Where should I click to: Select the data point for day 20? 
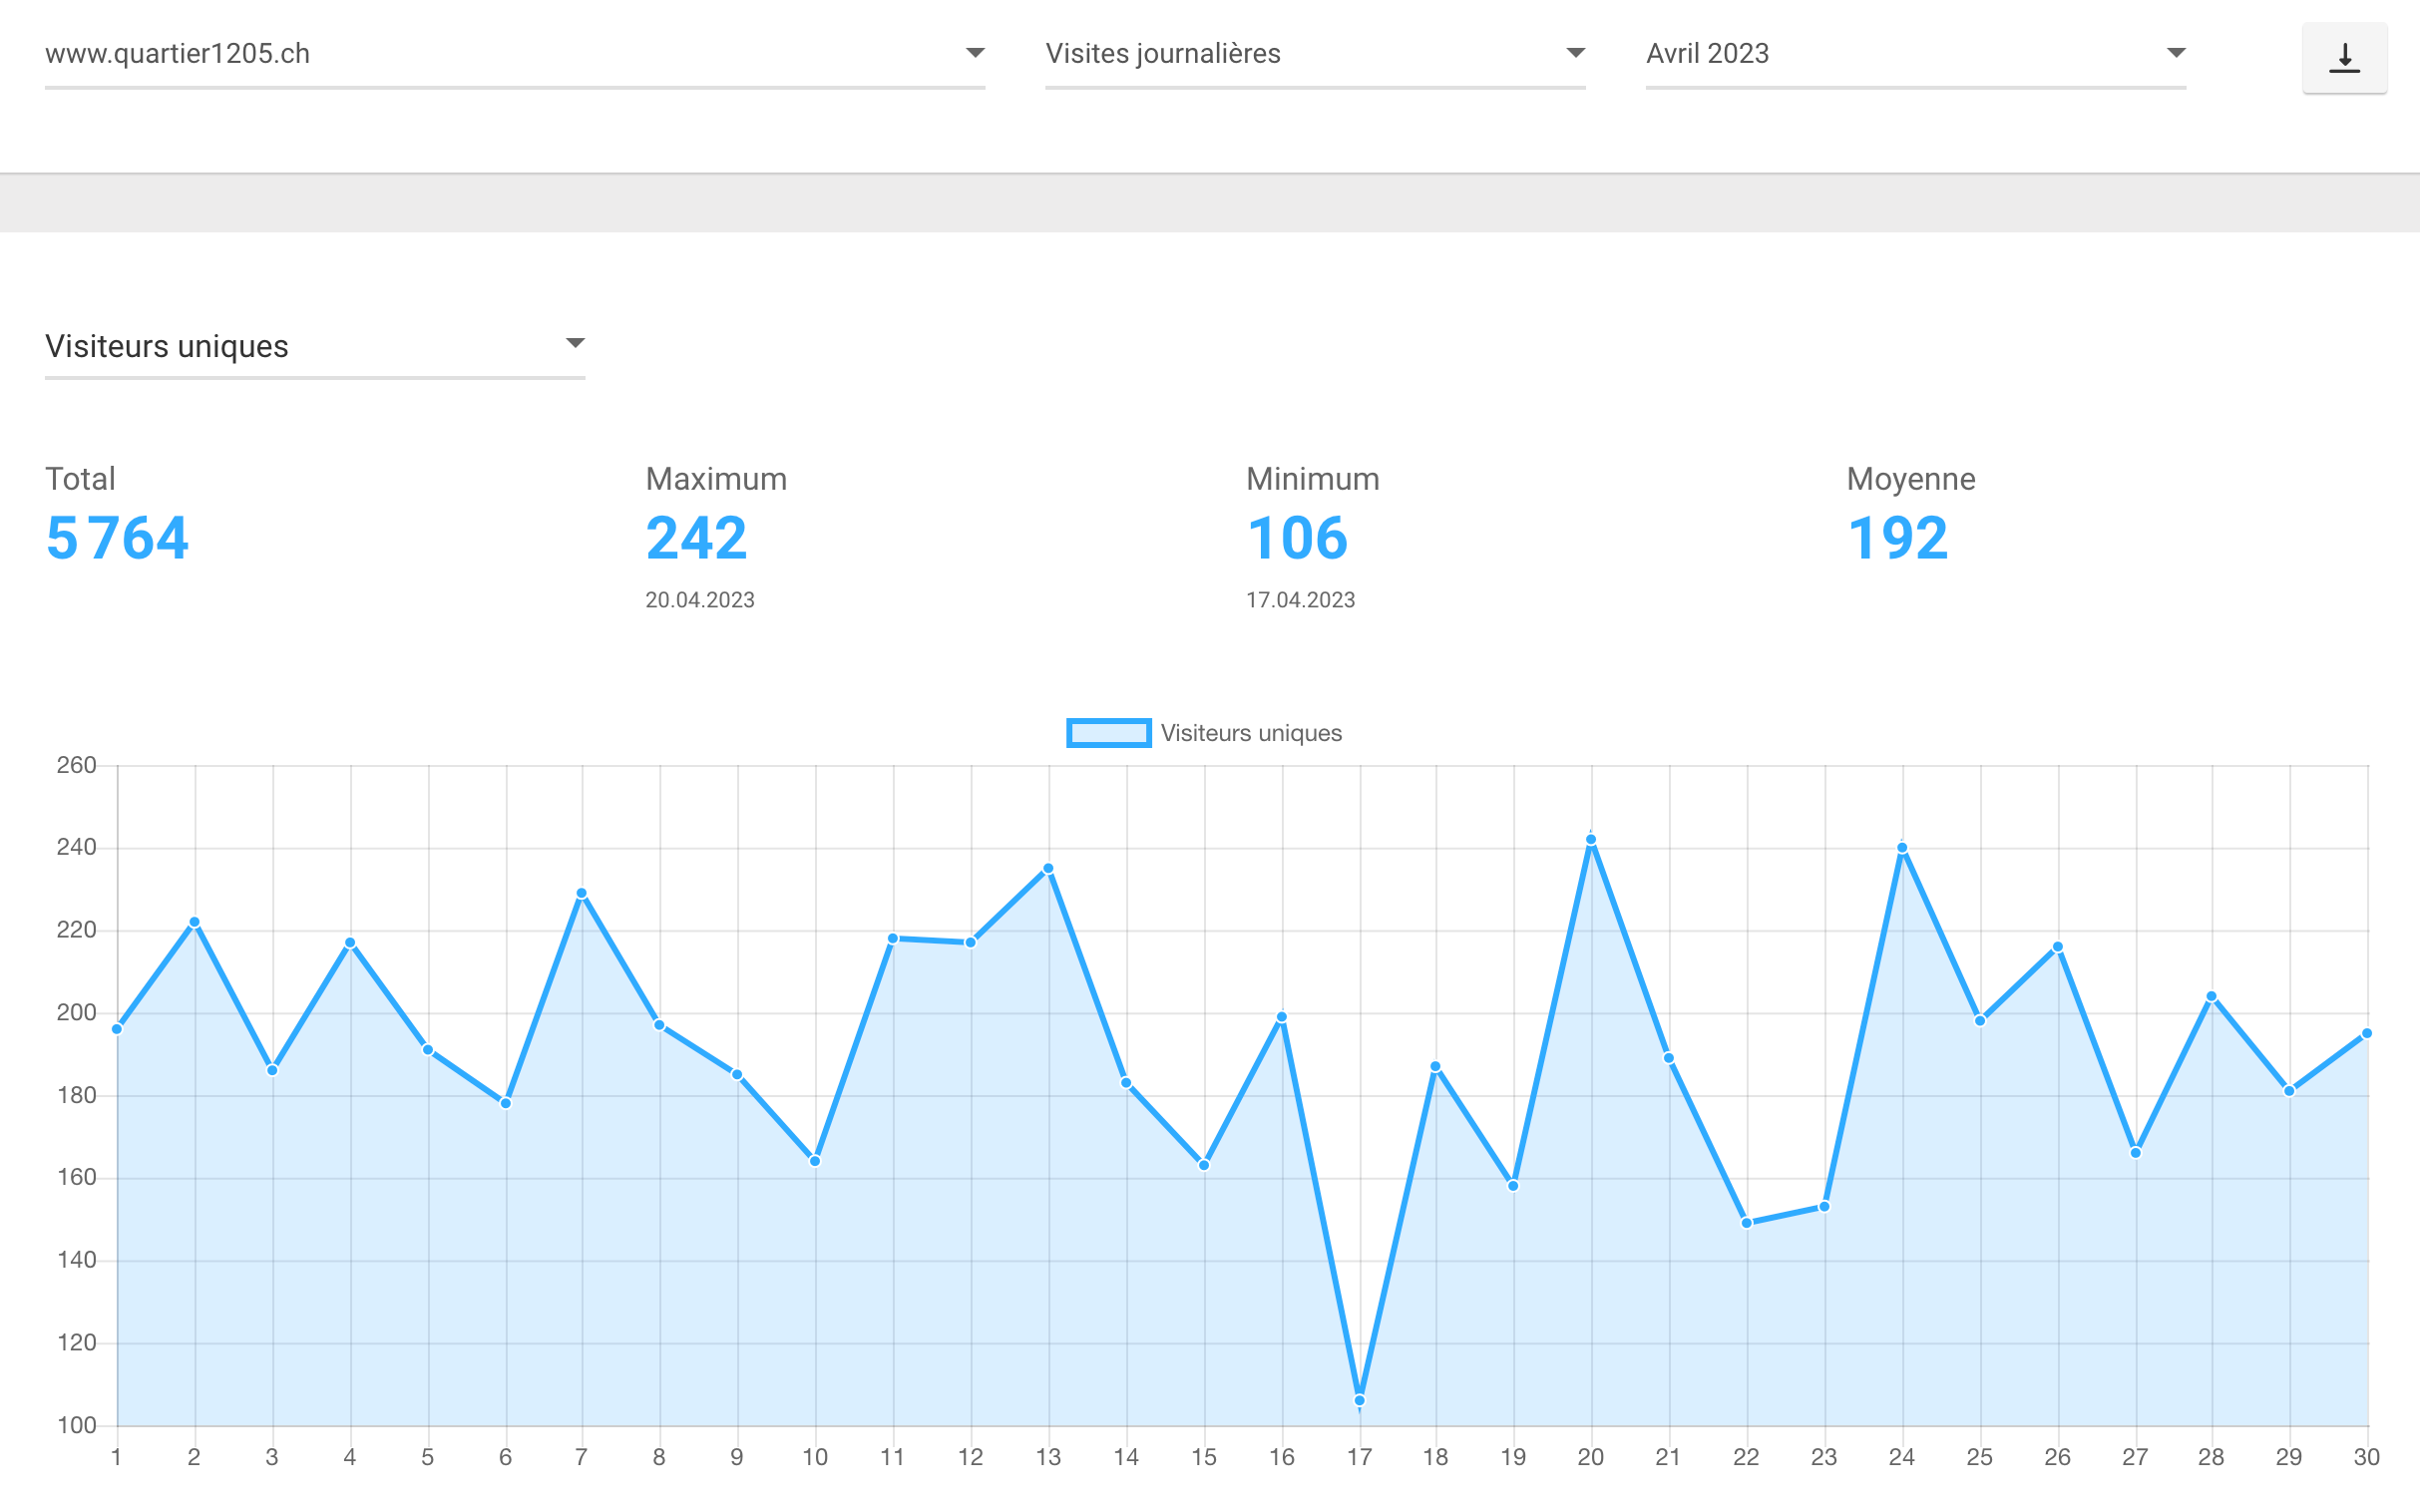click(1591, 840)
